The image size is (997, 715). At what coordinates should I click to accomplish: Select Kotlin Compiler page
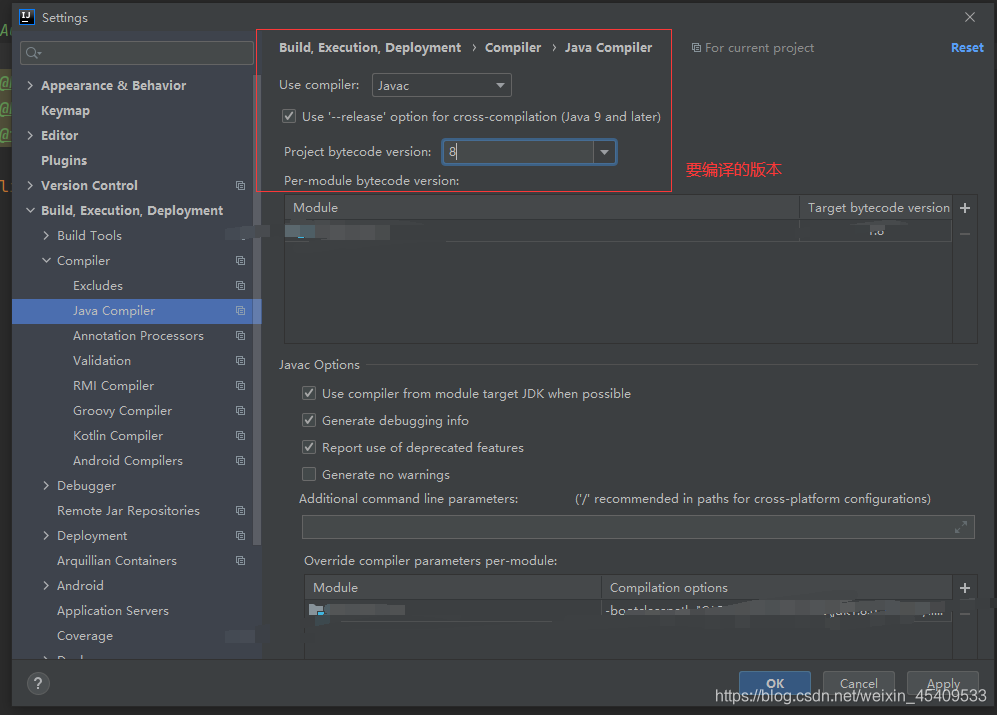118,436
